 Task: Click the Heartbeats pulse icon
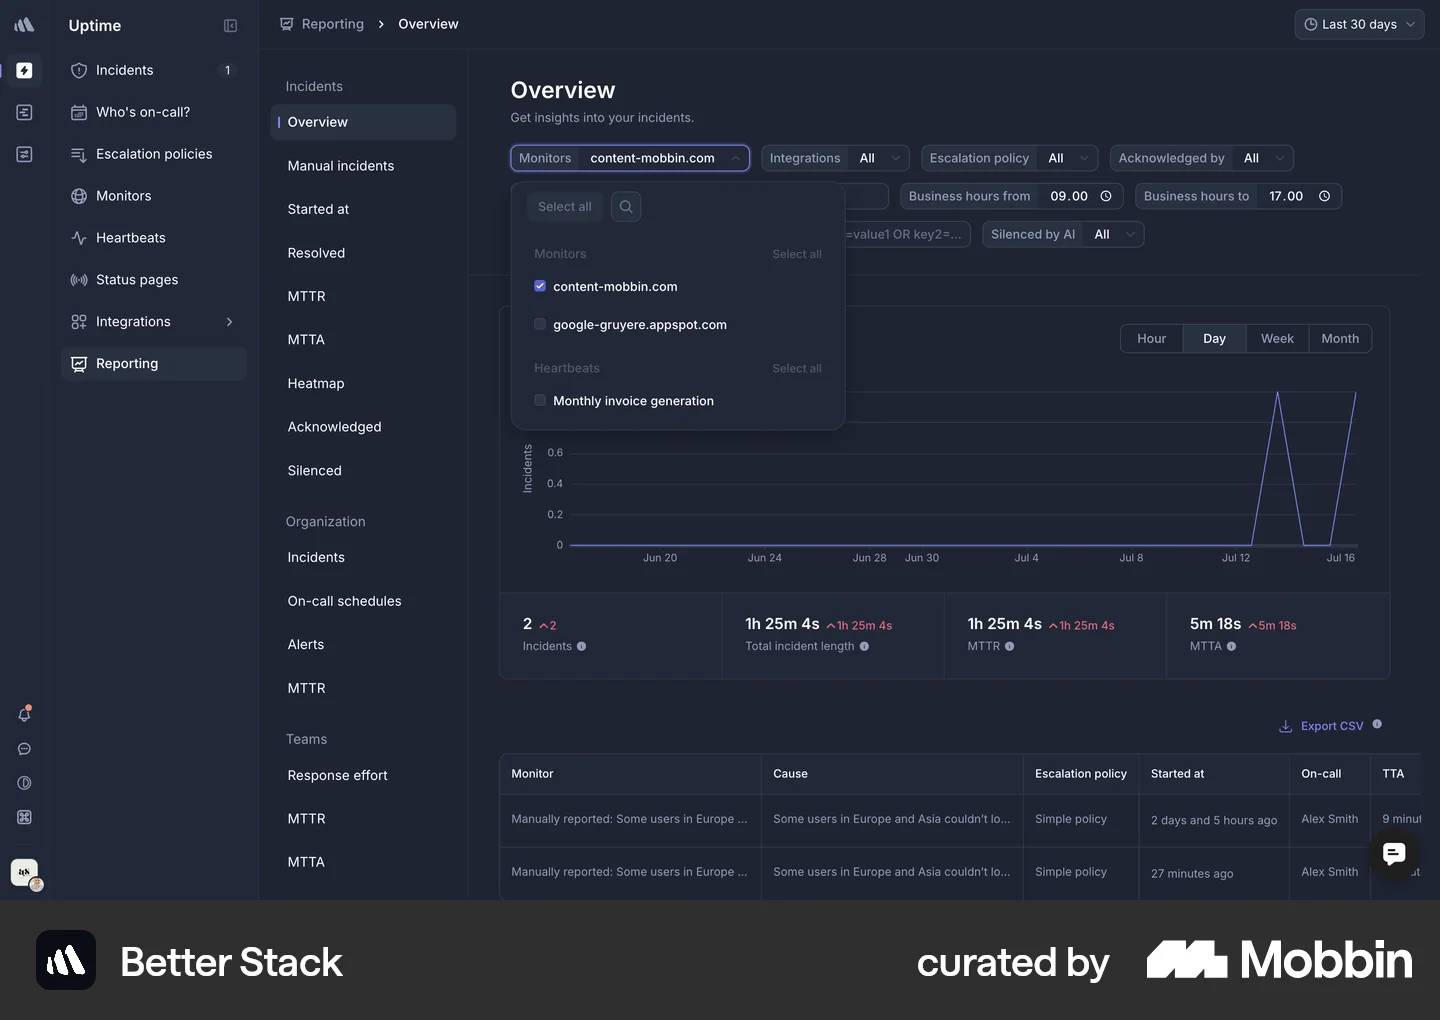(79, 238)
